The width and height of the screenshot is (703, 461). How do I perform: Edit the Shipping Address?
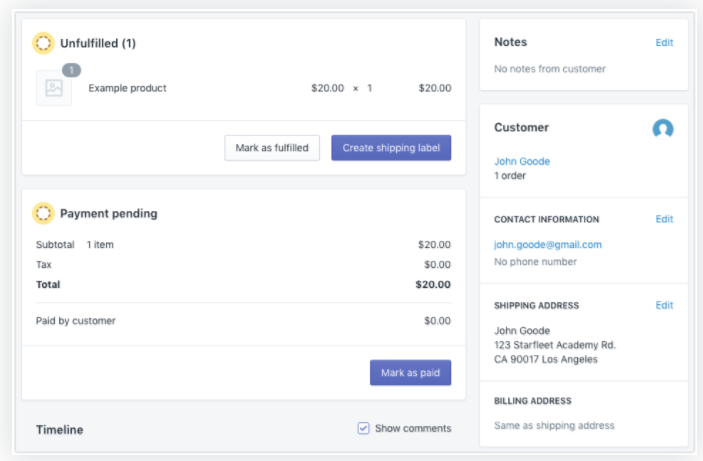click(664, 305)
